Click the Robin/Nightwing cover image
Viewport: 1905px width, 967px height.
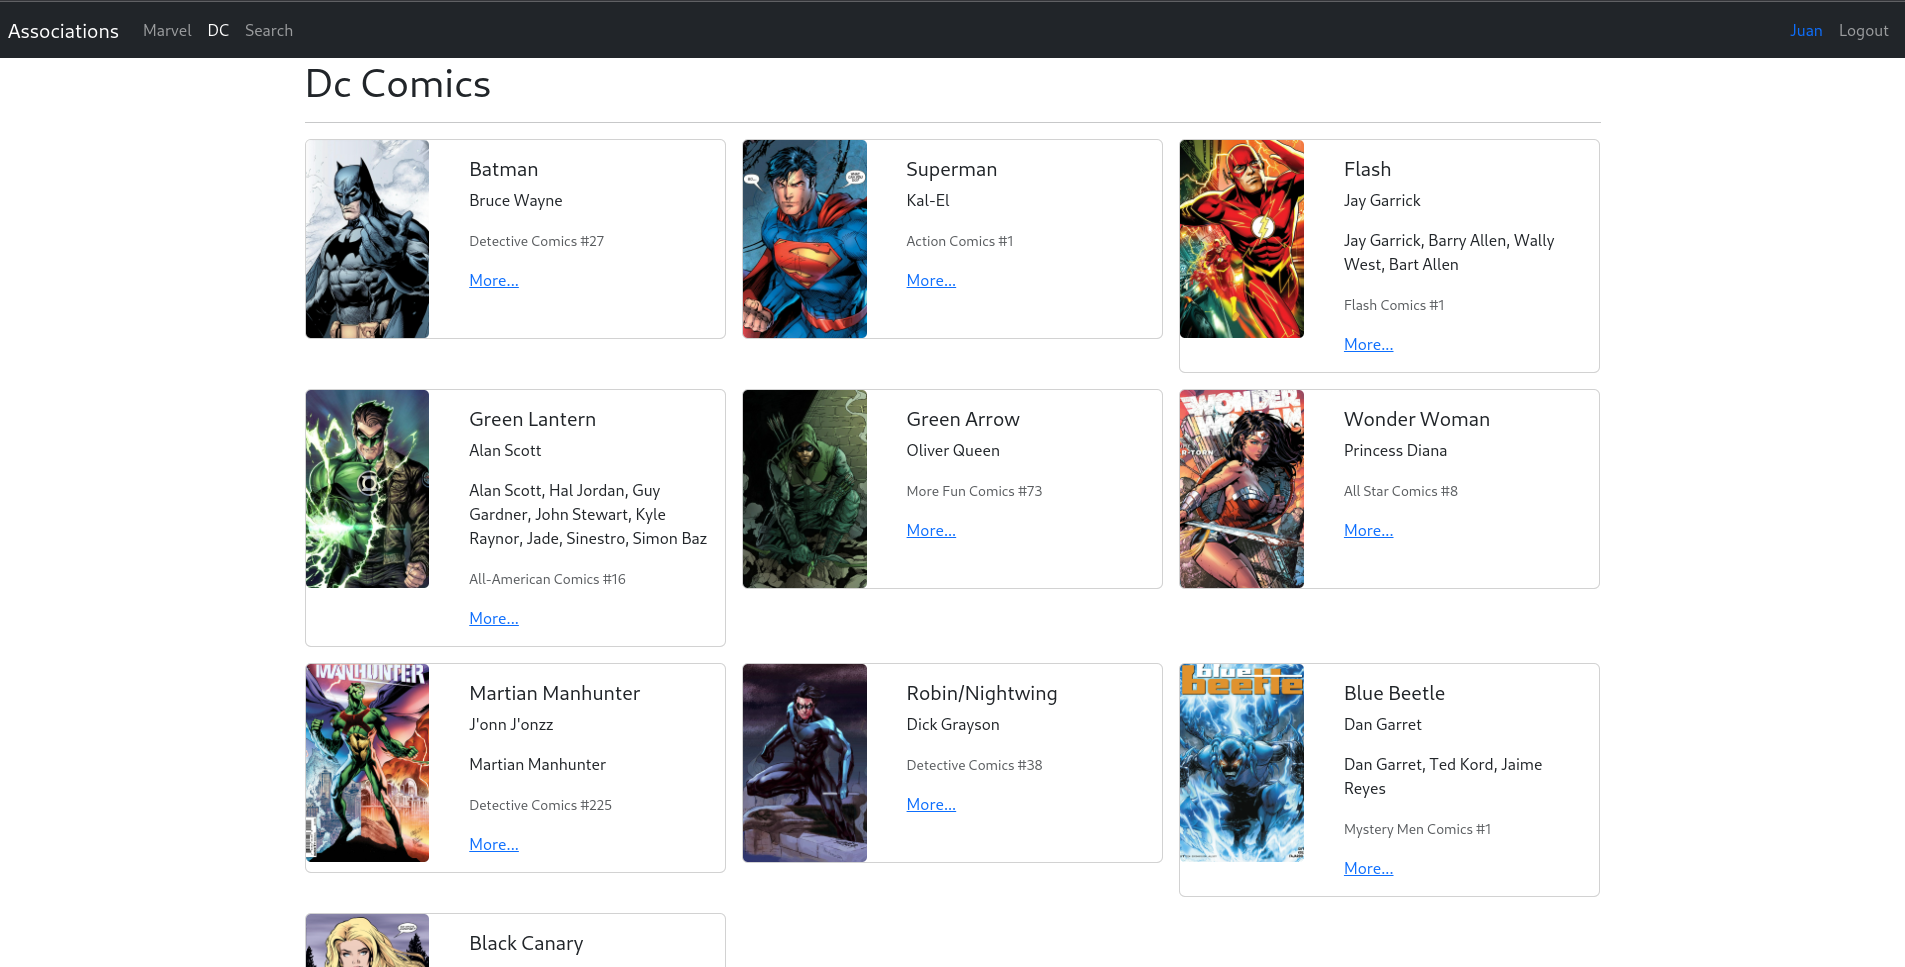coord(805,763)
